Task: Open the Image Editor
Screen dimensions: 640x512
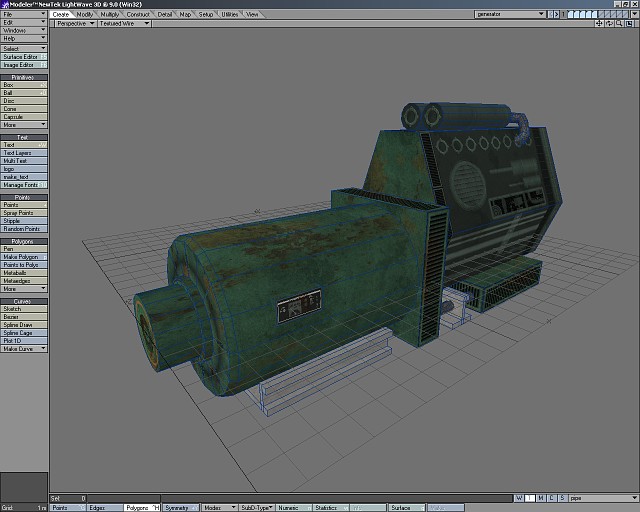Action: tap(24, 65)
